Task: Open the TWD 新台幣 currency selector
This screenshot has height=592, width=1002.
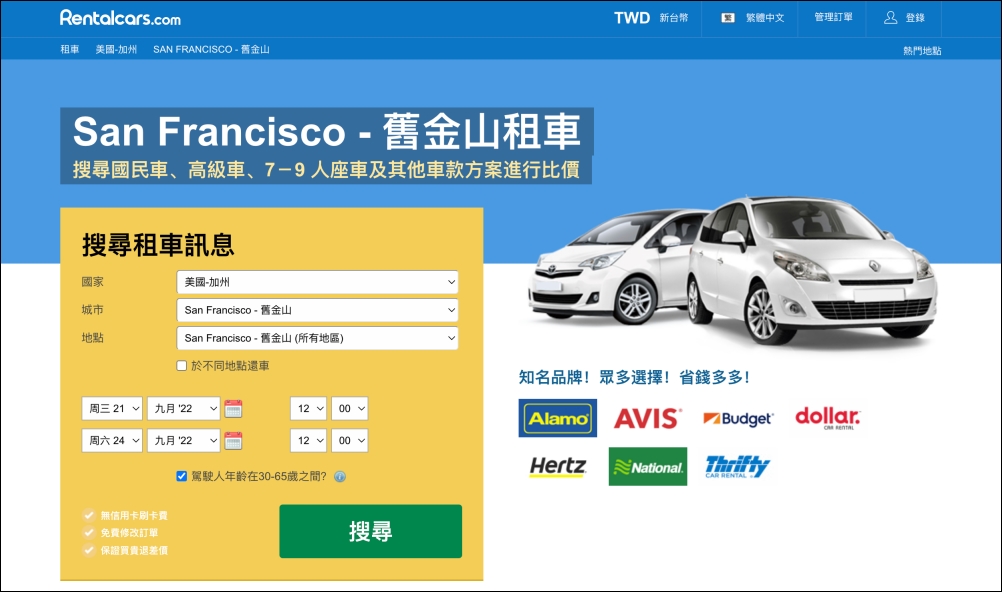Action: 651,18
